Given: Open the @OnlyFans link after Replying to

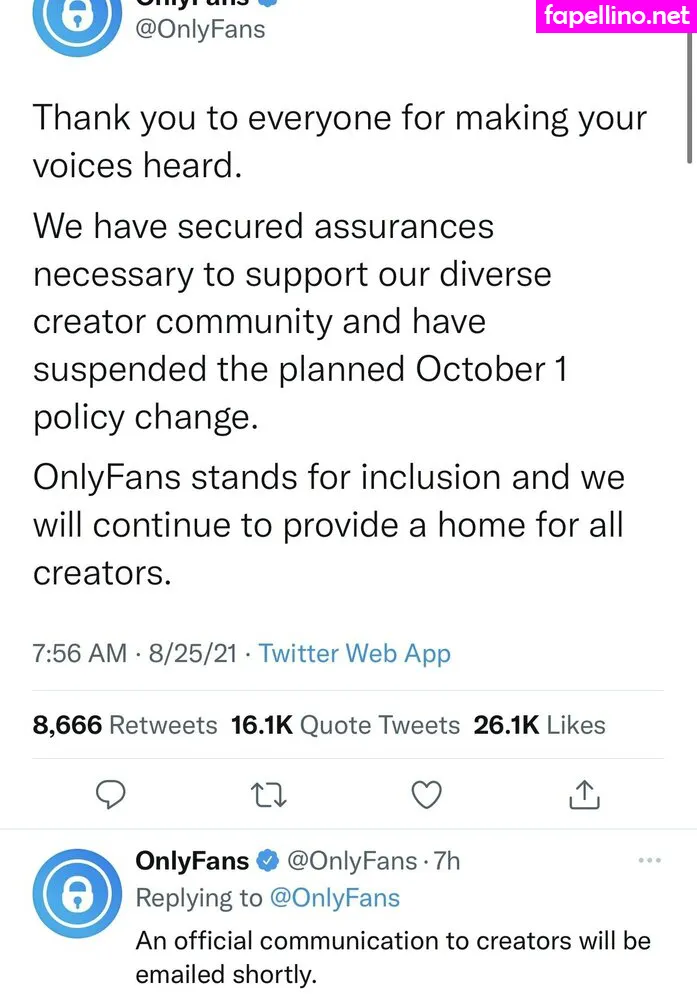Looking at the screenshot, I should pos(335,898).
